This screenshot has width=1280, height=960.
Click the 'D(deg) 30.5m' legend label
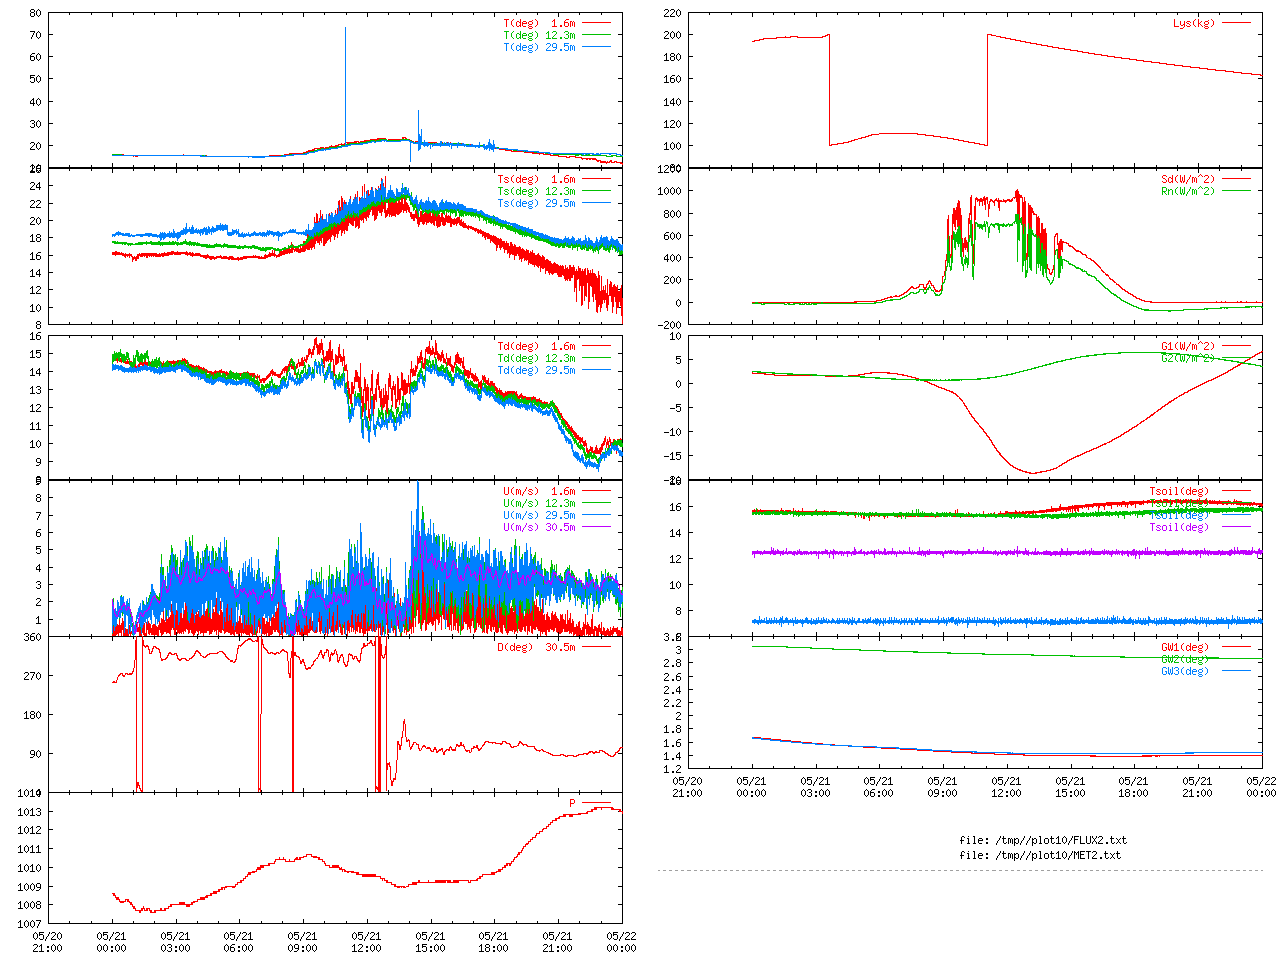point(537,648)
